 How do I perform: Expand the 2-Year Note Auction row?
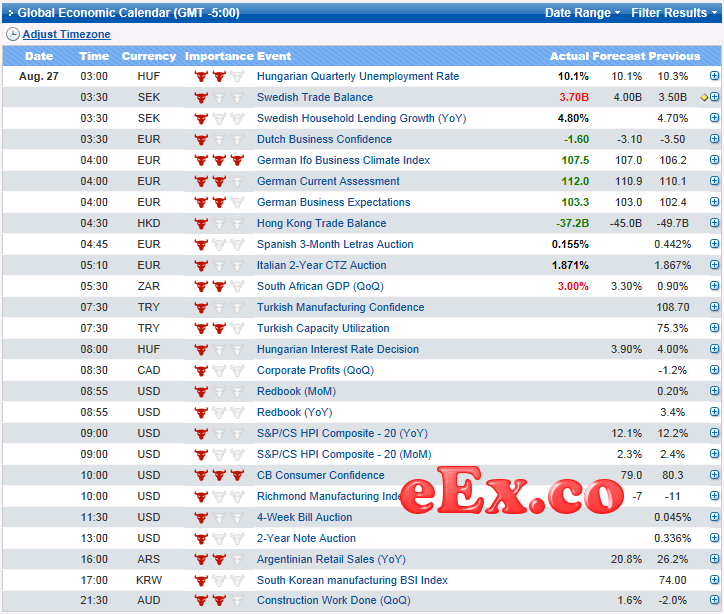[714, 538]
